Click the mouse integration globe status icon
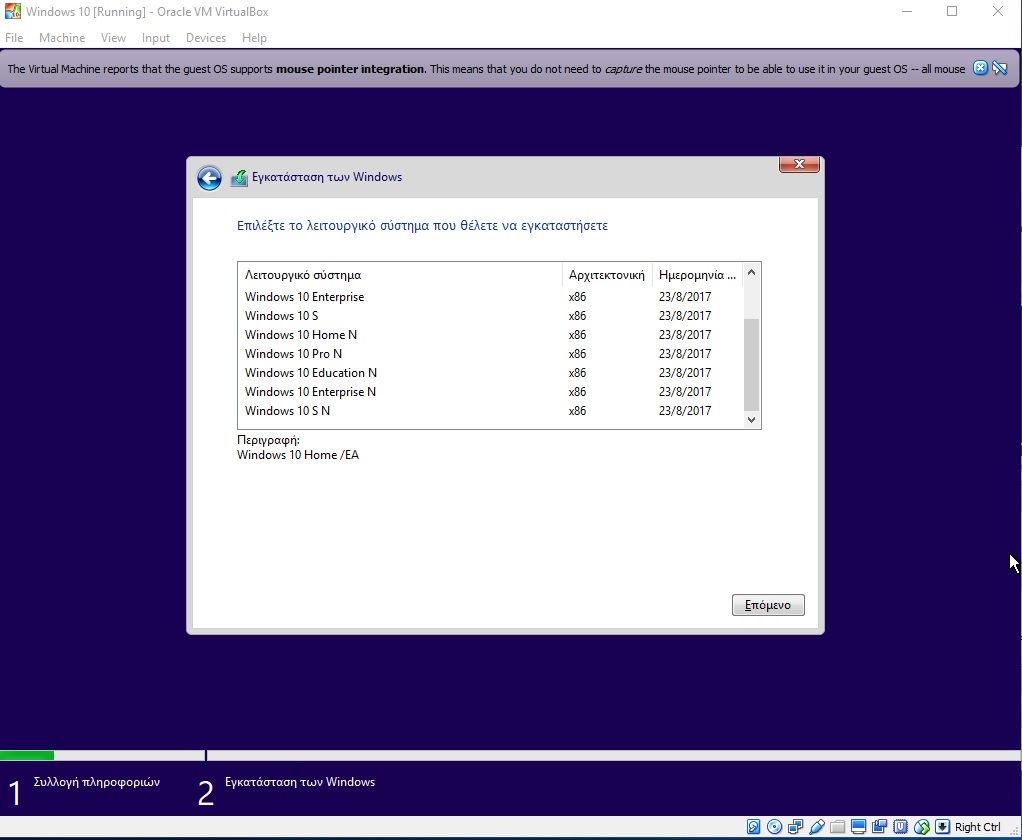The width and height of the screenshot is (1022, 840). click(922, 827)
